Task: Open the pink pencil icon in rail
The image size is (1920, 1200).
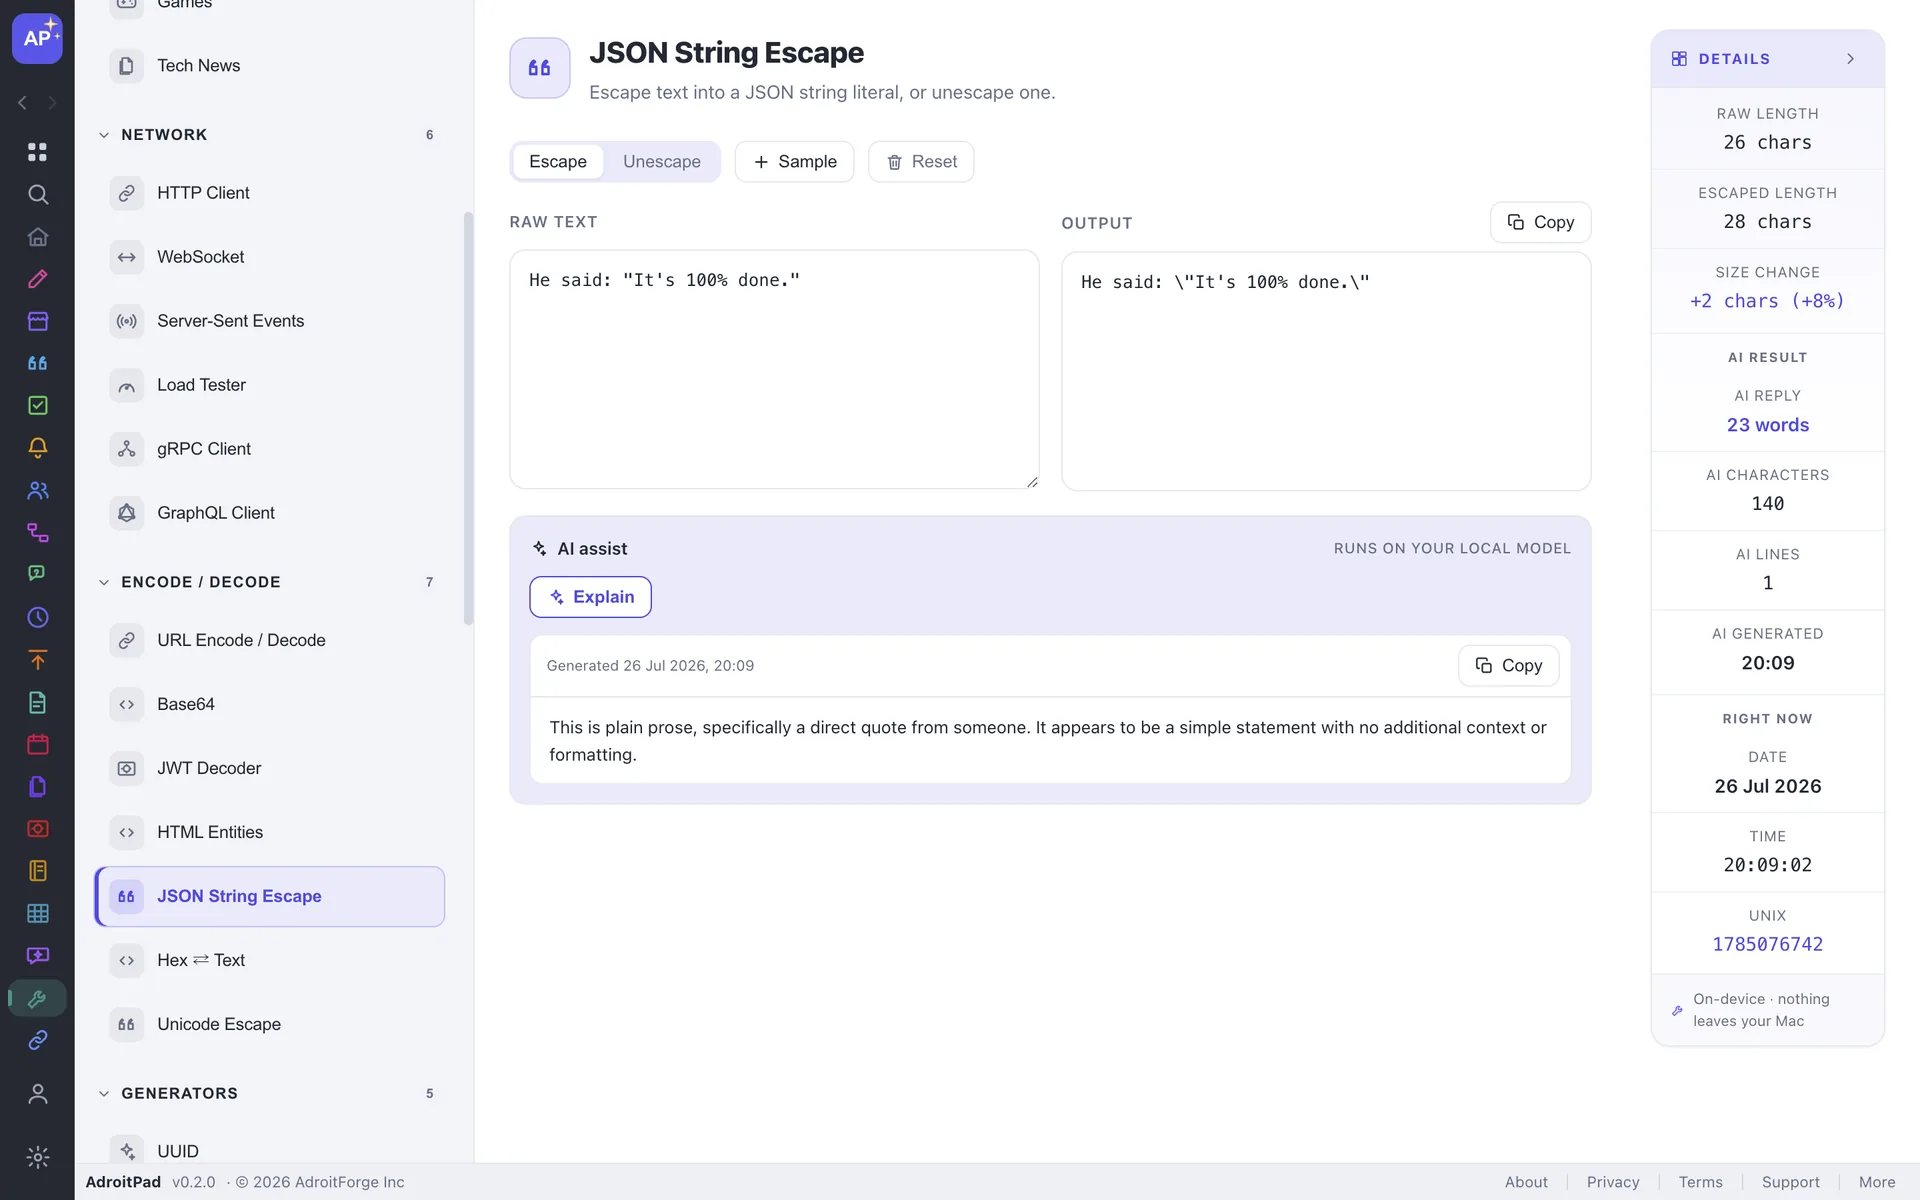Action: pos(37,279)
